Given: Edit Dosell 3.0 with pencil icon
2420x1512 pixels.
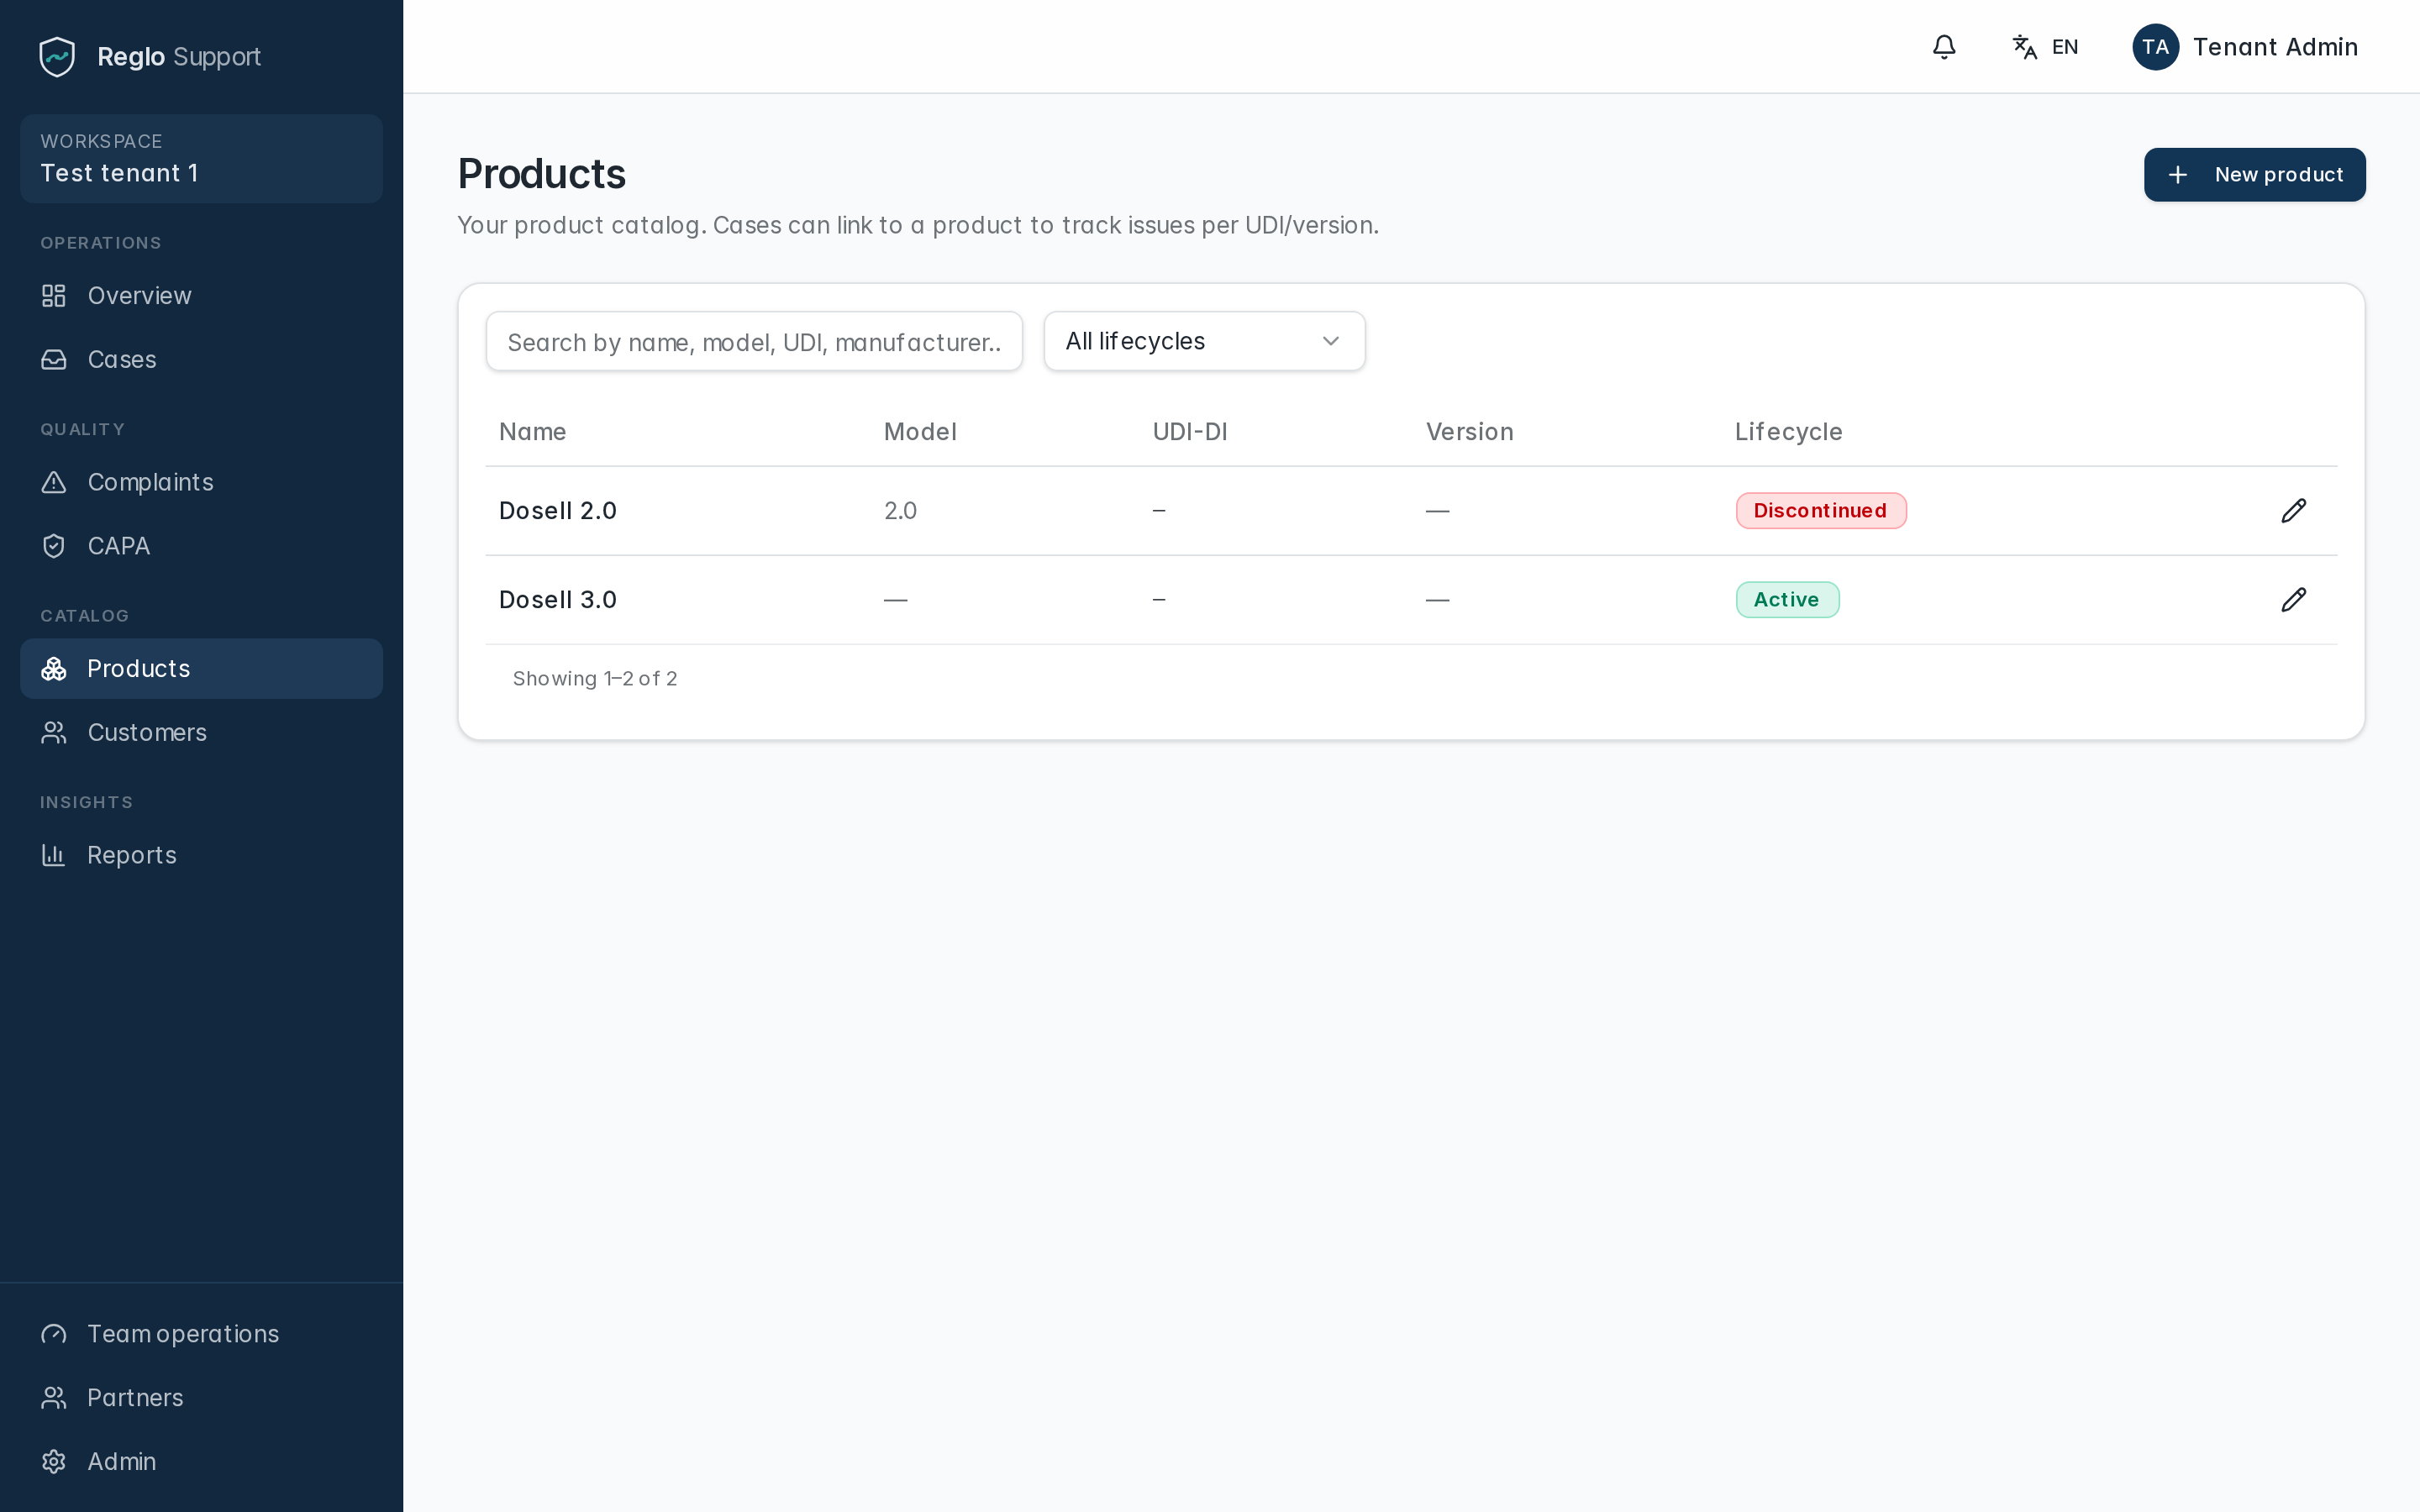Looking at the screenshot, I should 2294,600.
